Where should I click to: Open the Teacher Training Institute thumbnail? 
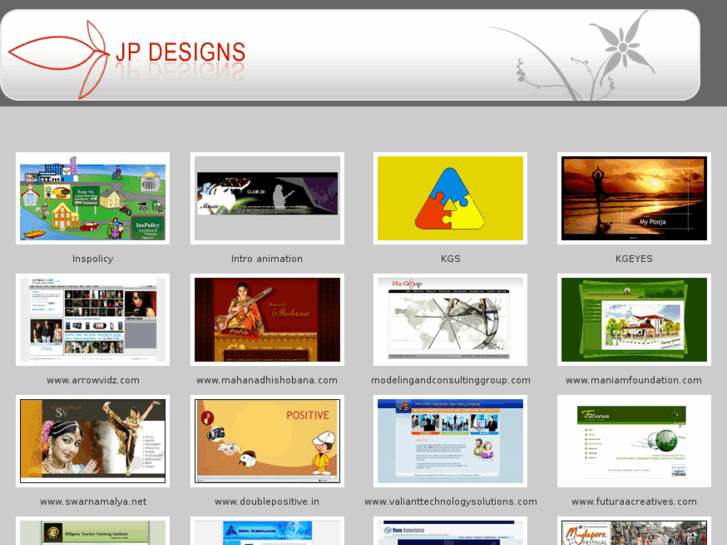(93, 531)
